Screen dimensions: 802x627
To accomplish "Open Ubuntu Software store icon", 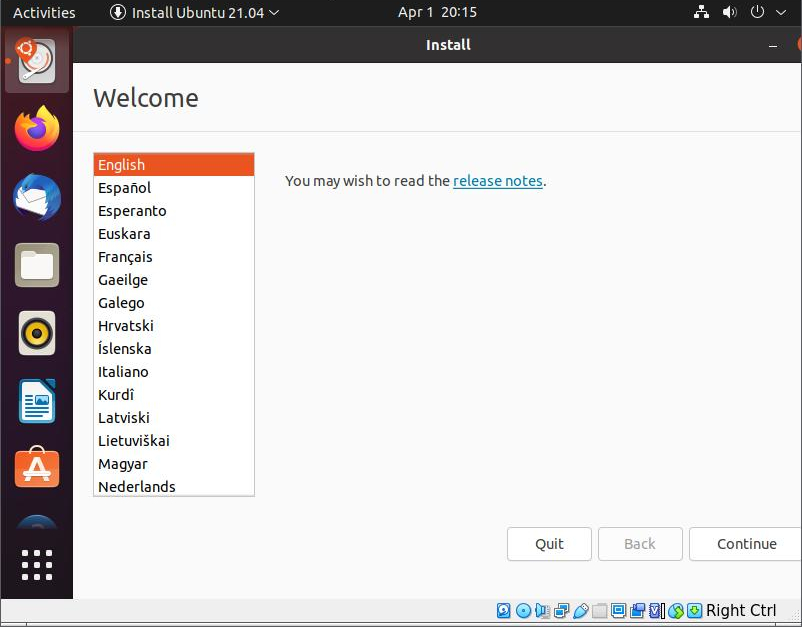I will 37,468.
